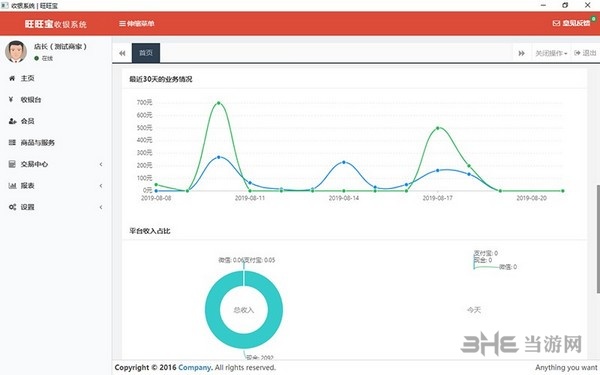600x375 pixels.
Task: Click the vertical scrollbar thumb
Action: tap(598, 239)
